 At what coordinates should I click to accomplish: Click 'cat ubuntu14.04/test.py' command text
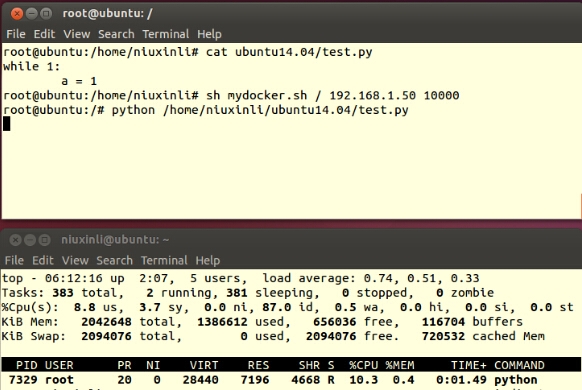pyautogui.click(x=289, y=52)
